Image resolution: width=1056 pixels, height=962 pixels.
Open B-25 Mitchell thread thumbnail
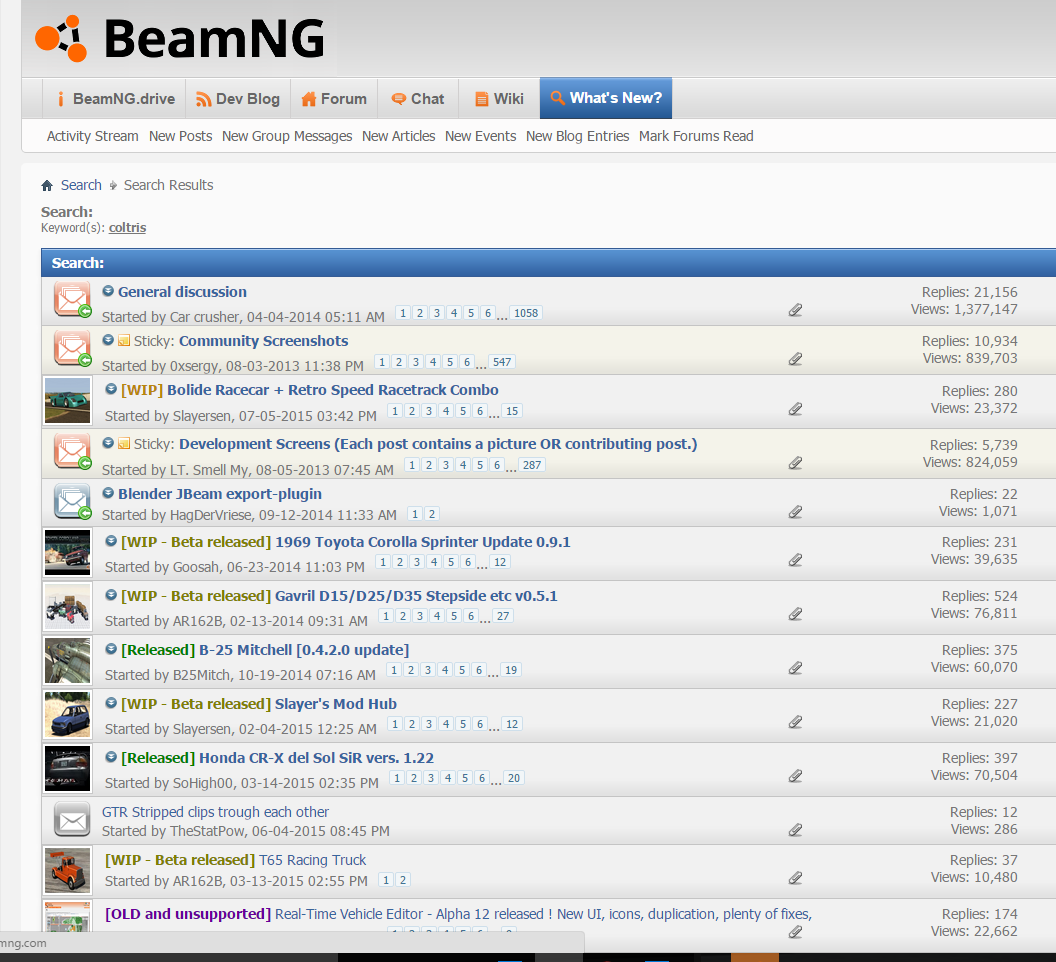click(x=67, y=661)
